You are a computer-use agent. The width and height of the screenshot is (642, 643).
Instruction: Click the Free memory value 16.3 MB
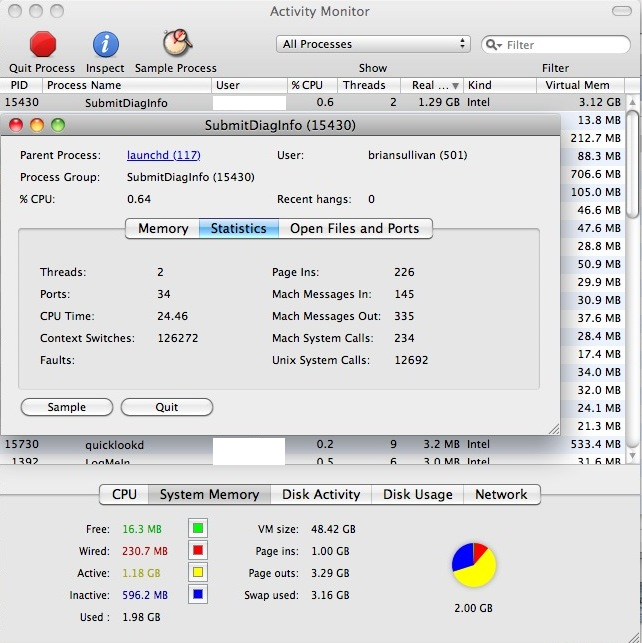142,529
